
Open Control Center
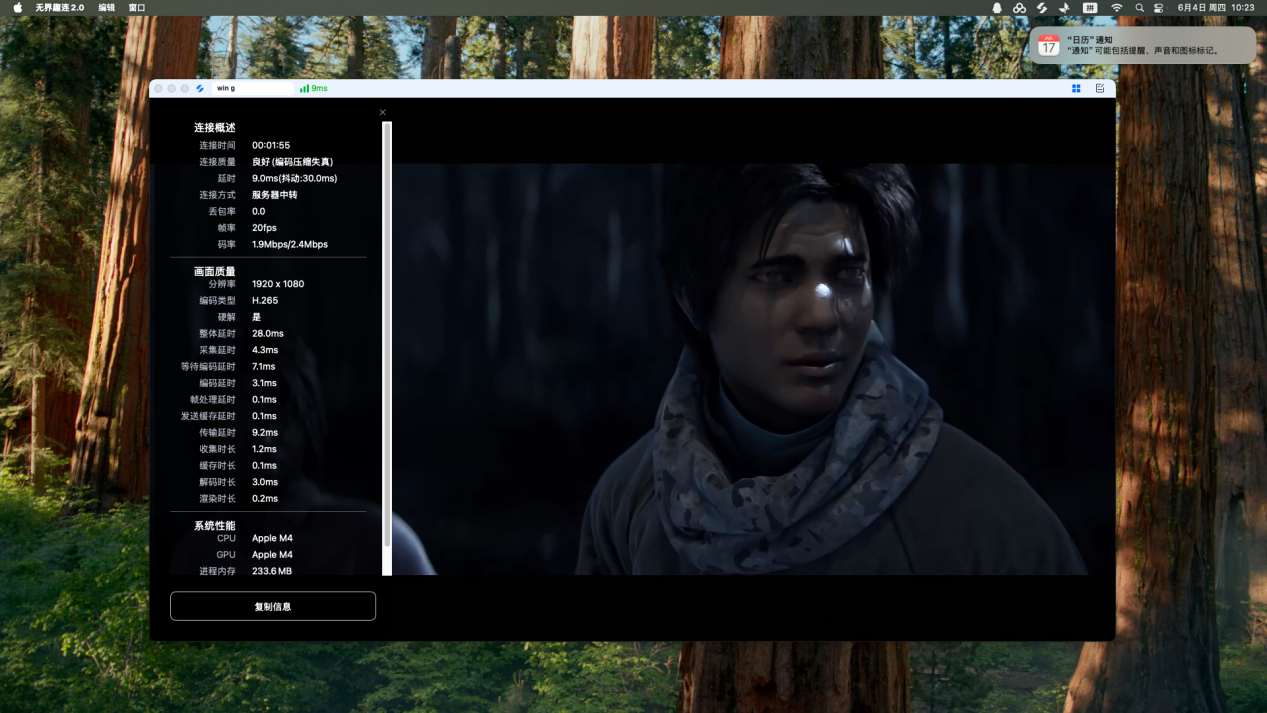point(1159,7)
